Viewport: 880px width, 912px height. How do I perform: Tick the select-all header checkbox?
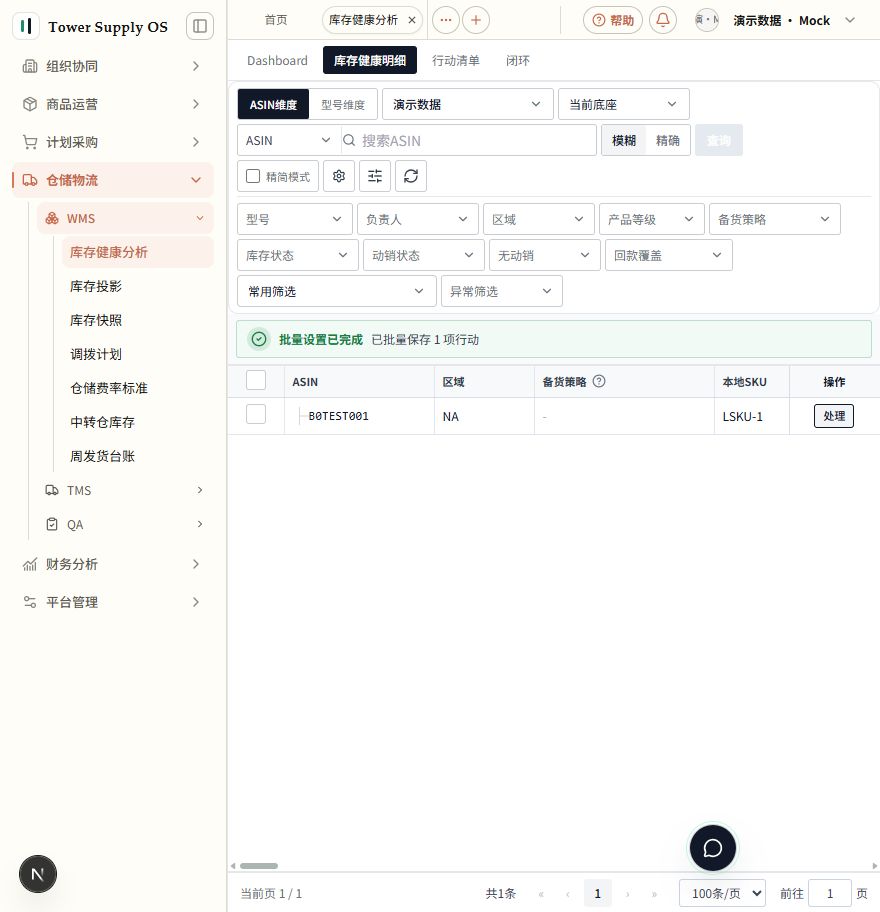point(256,380)
